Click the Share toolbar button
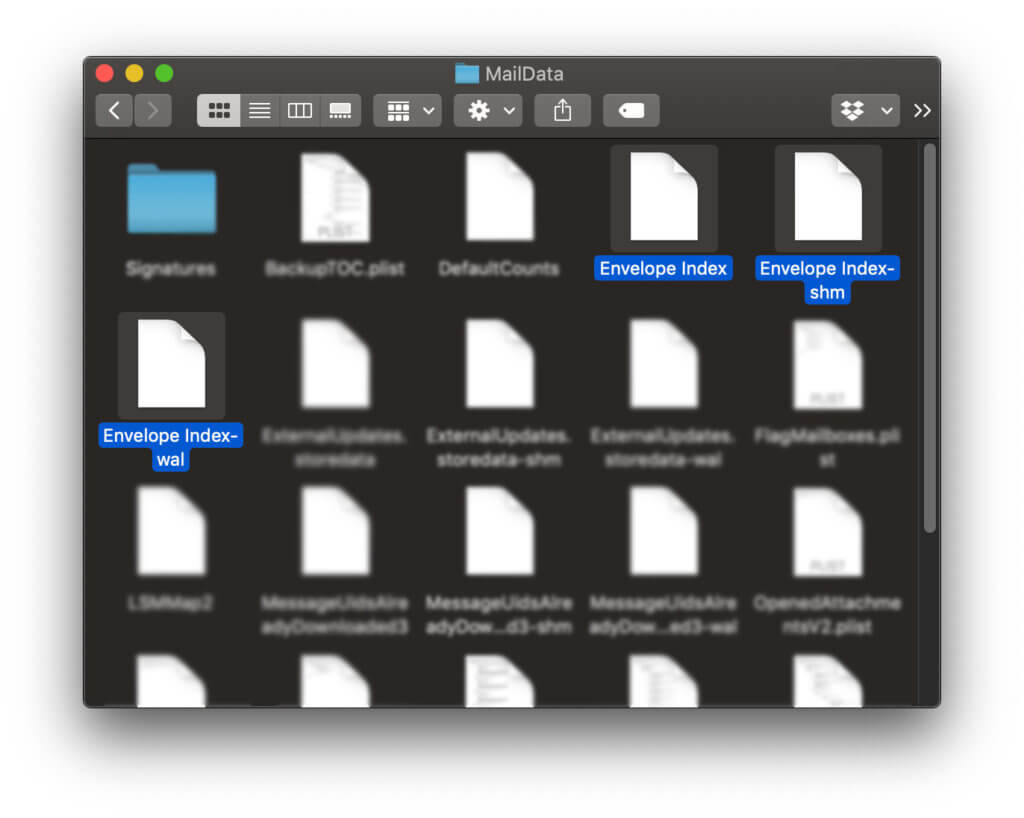 click(x=562, y=110)
